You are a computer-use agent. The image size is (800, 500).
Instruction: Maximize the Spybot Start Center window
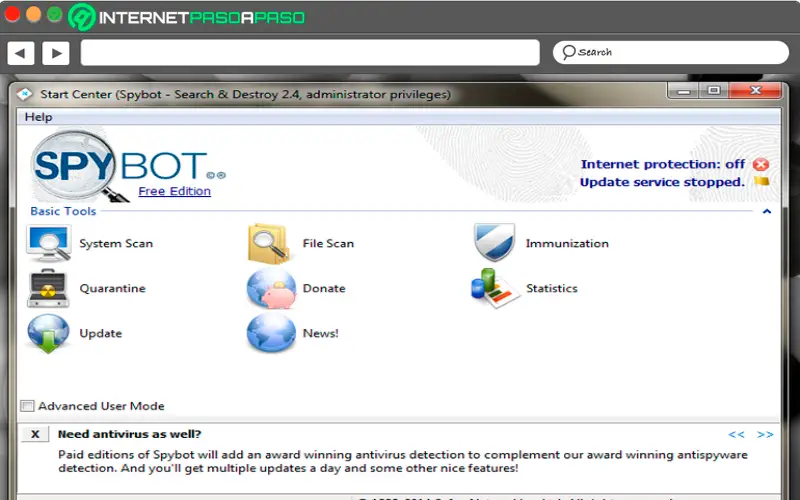click(714, 91)
